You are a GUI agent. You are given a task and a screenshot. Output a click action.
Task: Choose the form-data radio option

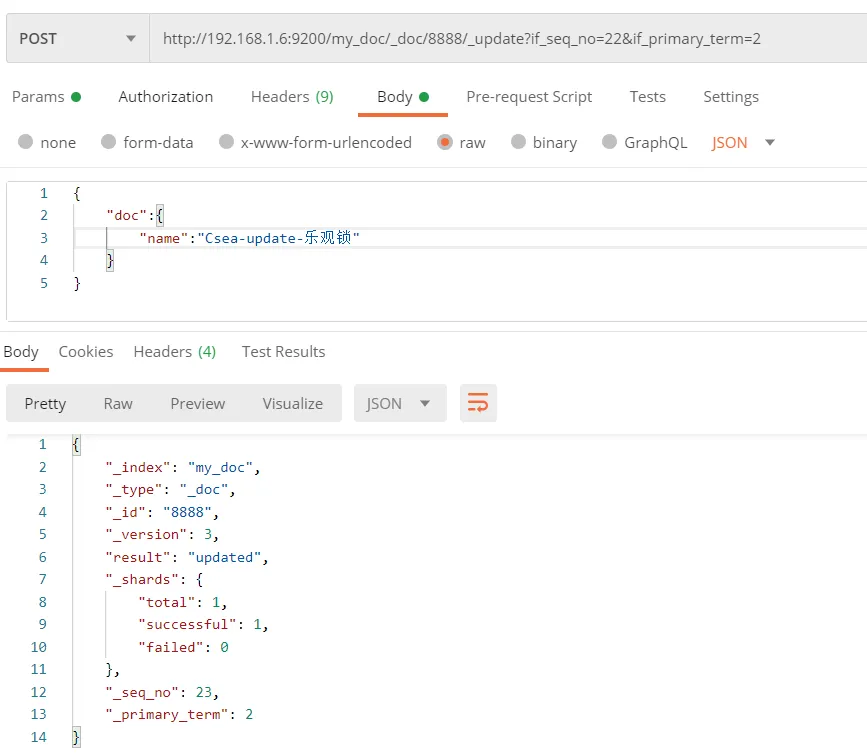coord(109,142)
